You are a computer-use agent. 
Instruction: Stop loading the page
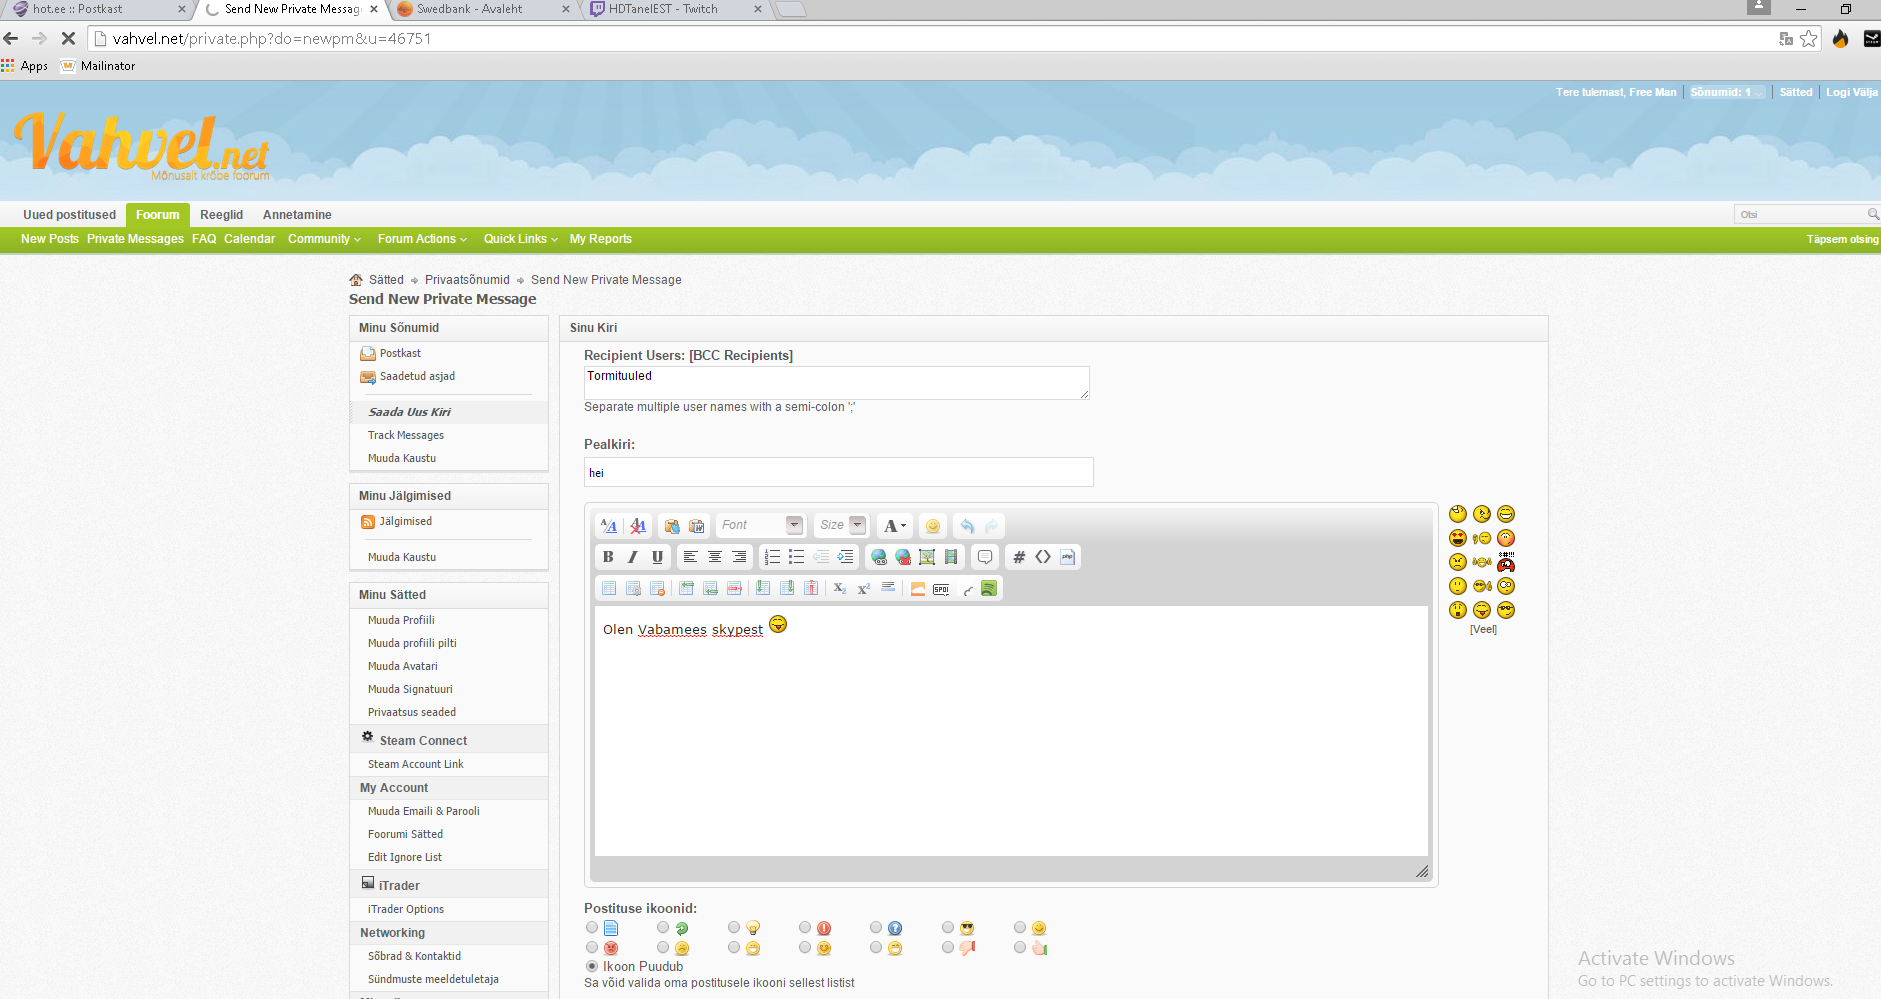coord(68,39)
